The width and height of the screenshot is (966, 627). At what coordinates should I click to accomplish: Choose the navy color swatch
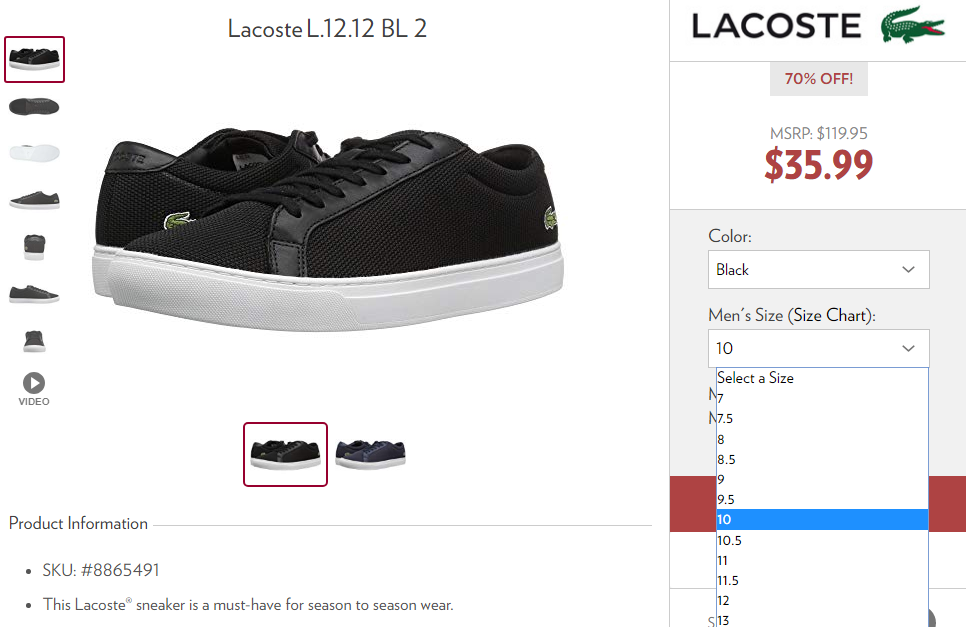[x=370, y=454]
